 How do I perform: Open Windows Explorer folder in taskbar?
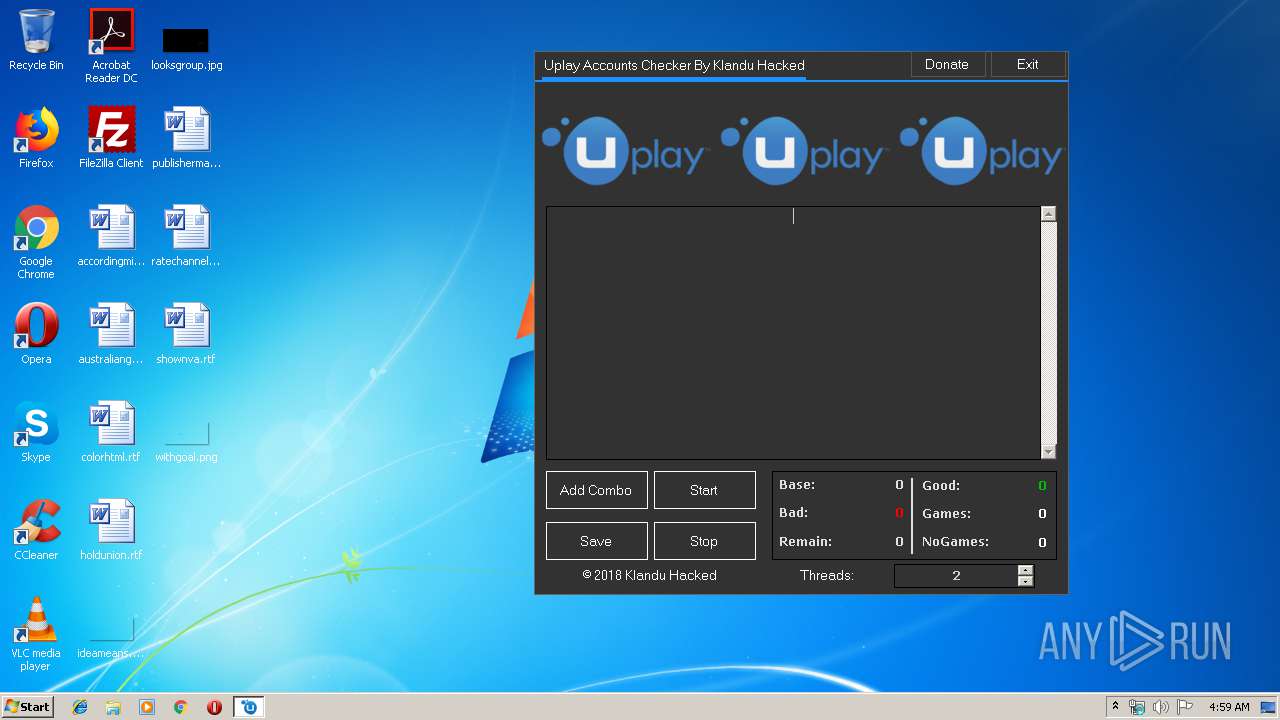113,707
